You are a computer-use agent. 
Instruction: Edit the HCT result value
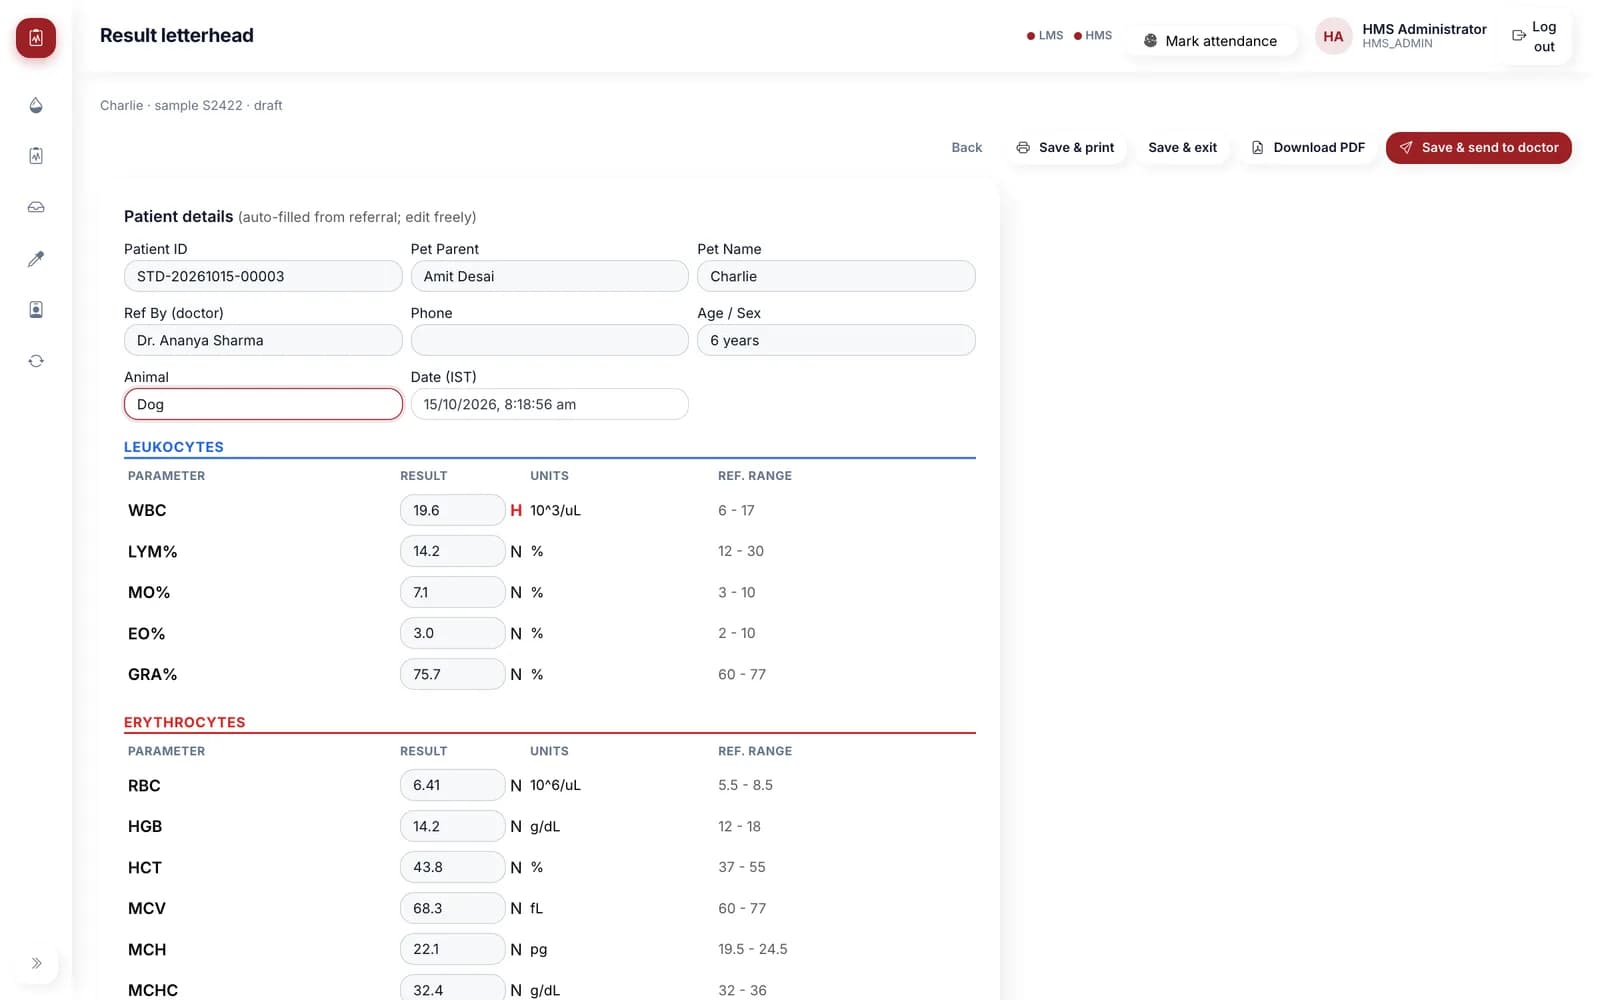click(x=452, y=867)
